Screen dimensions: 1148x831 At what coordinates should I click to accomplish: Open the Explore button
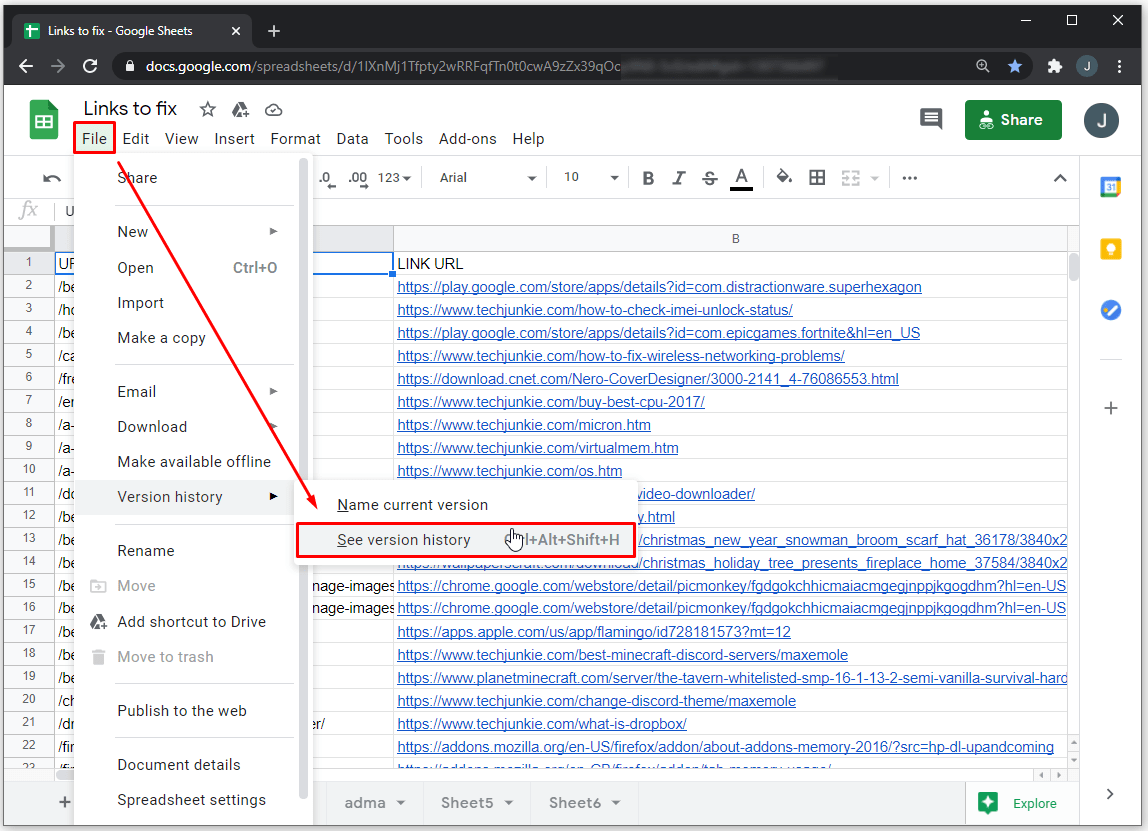coord(1021,803)
